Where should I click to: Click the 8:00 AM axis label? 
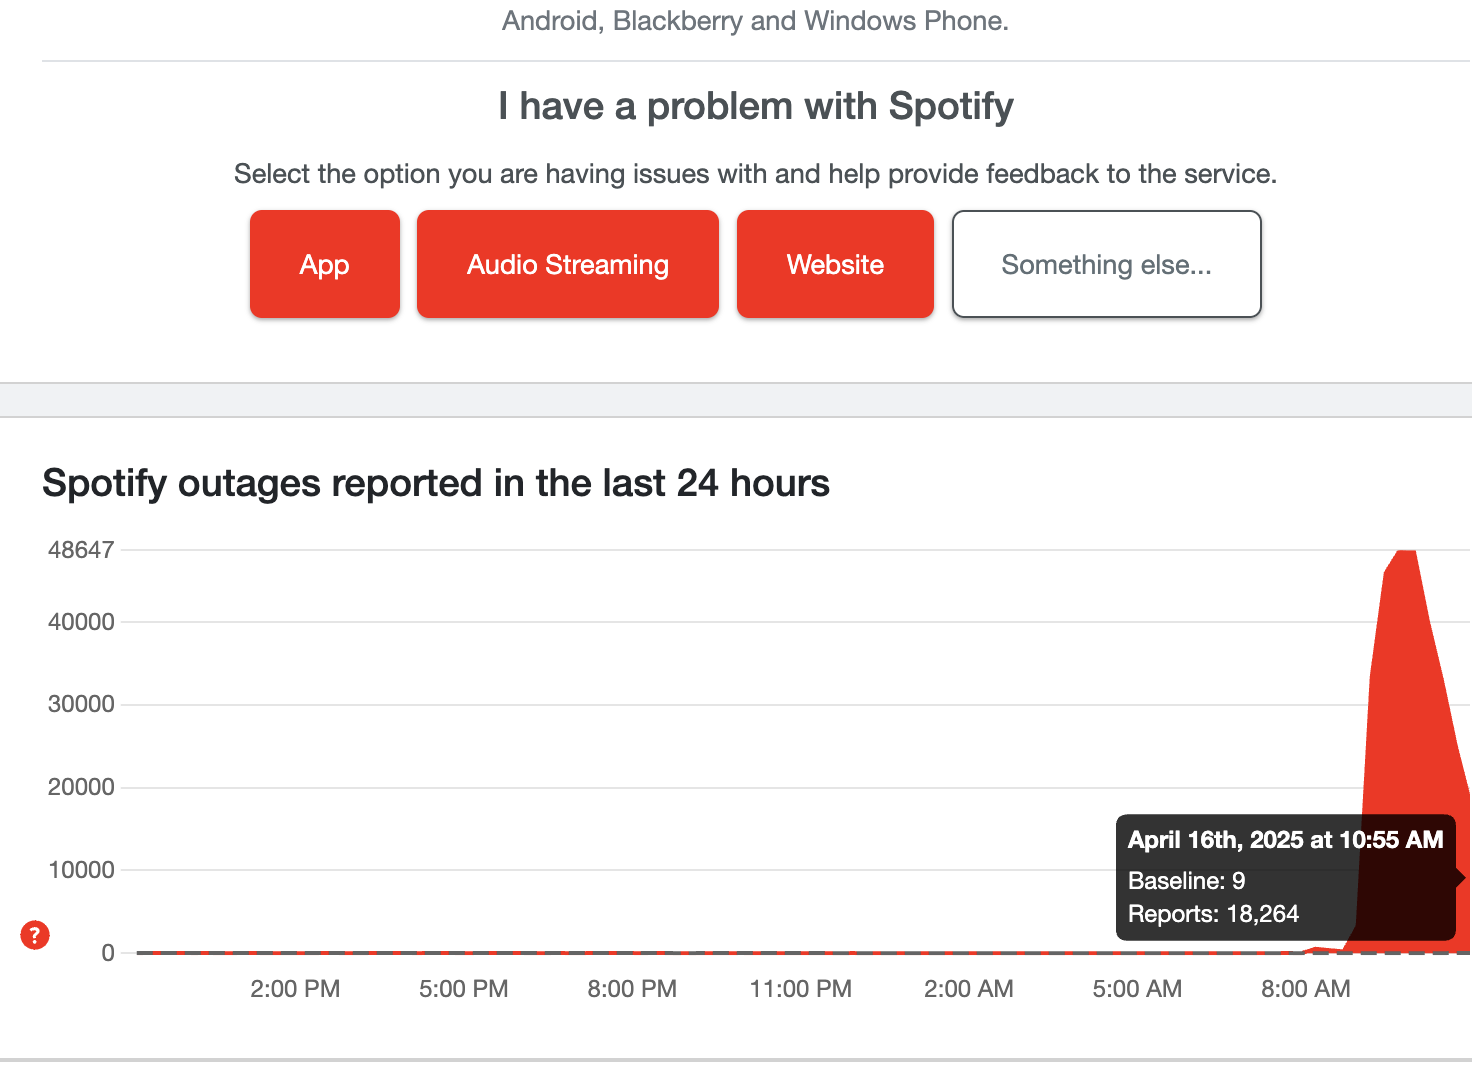click(x=1305, y=988)
